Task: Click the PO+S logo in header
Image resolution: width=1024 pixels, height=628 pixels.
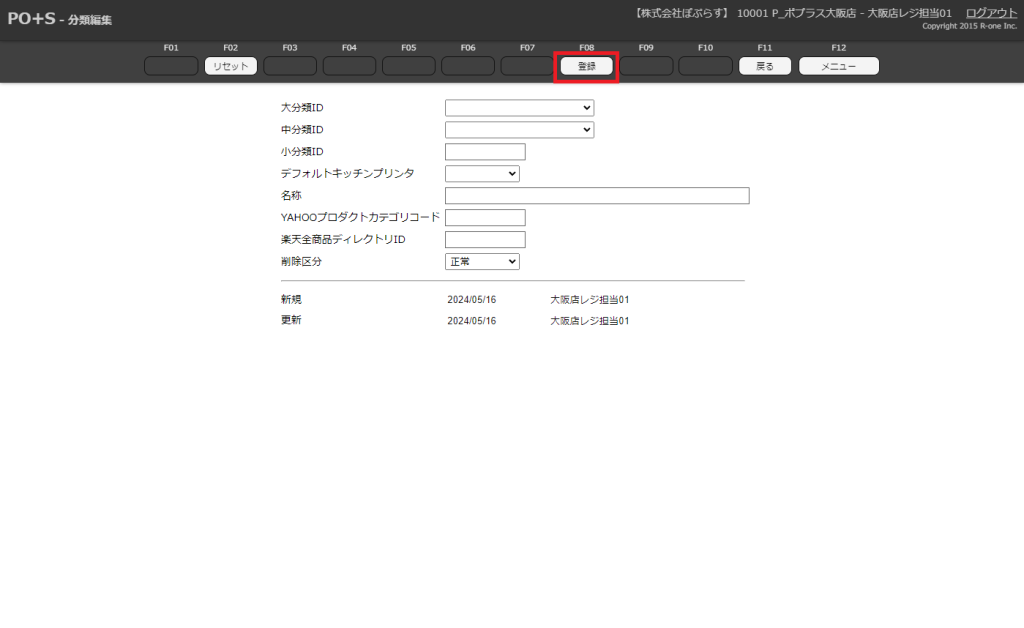Action: 31,18
